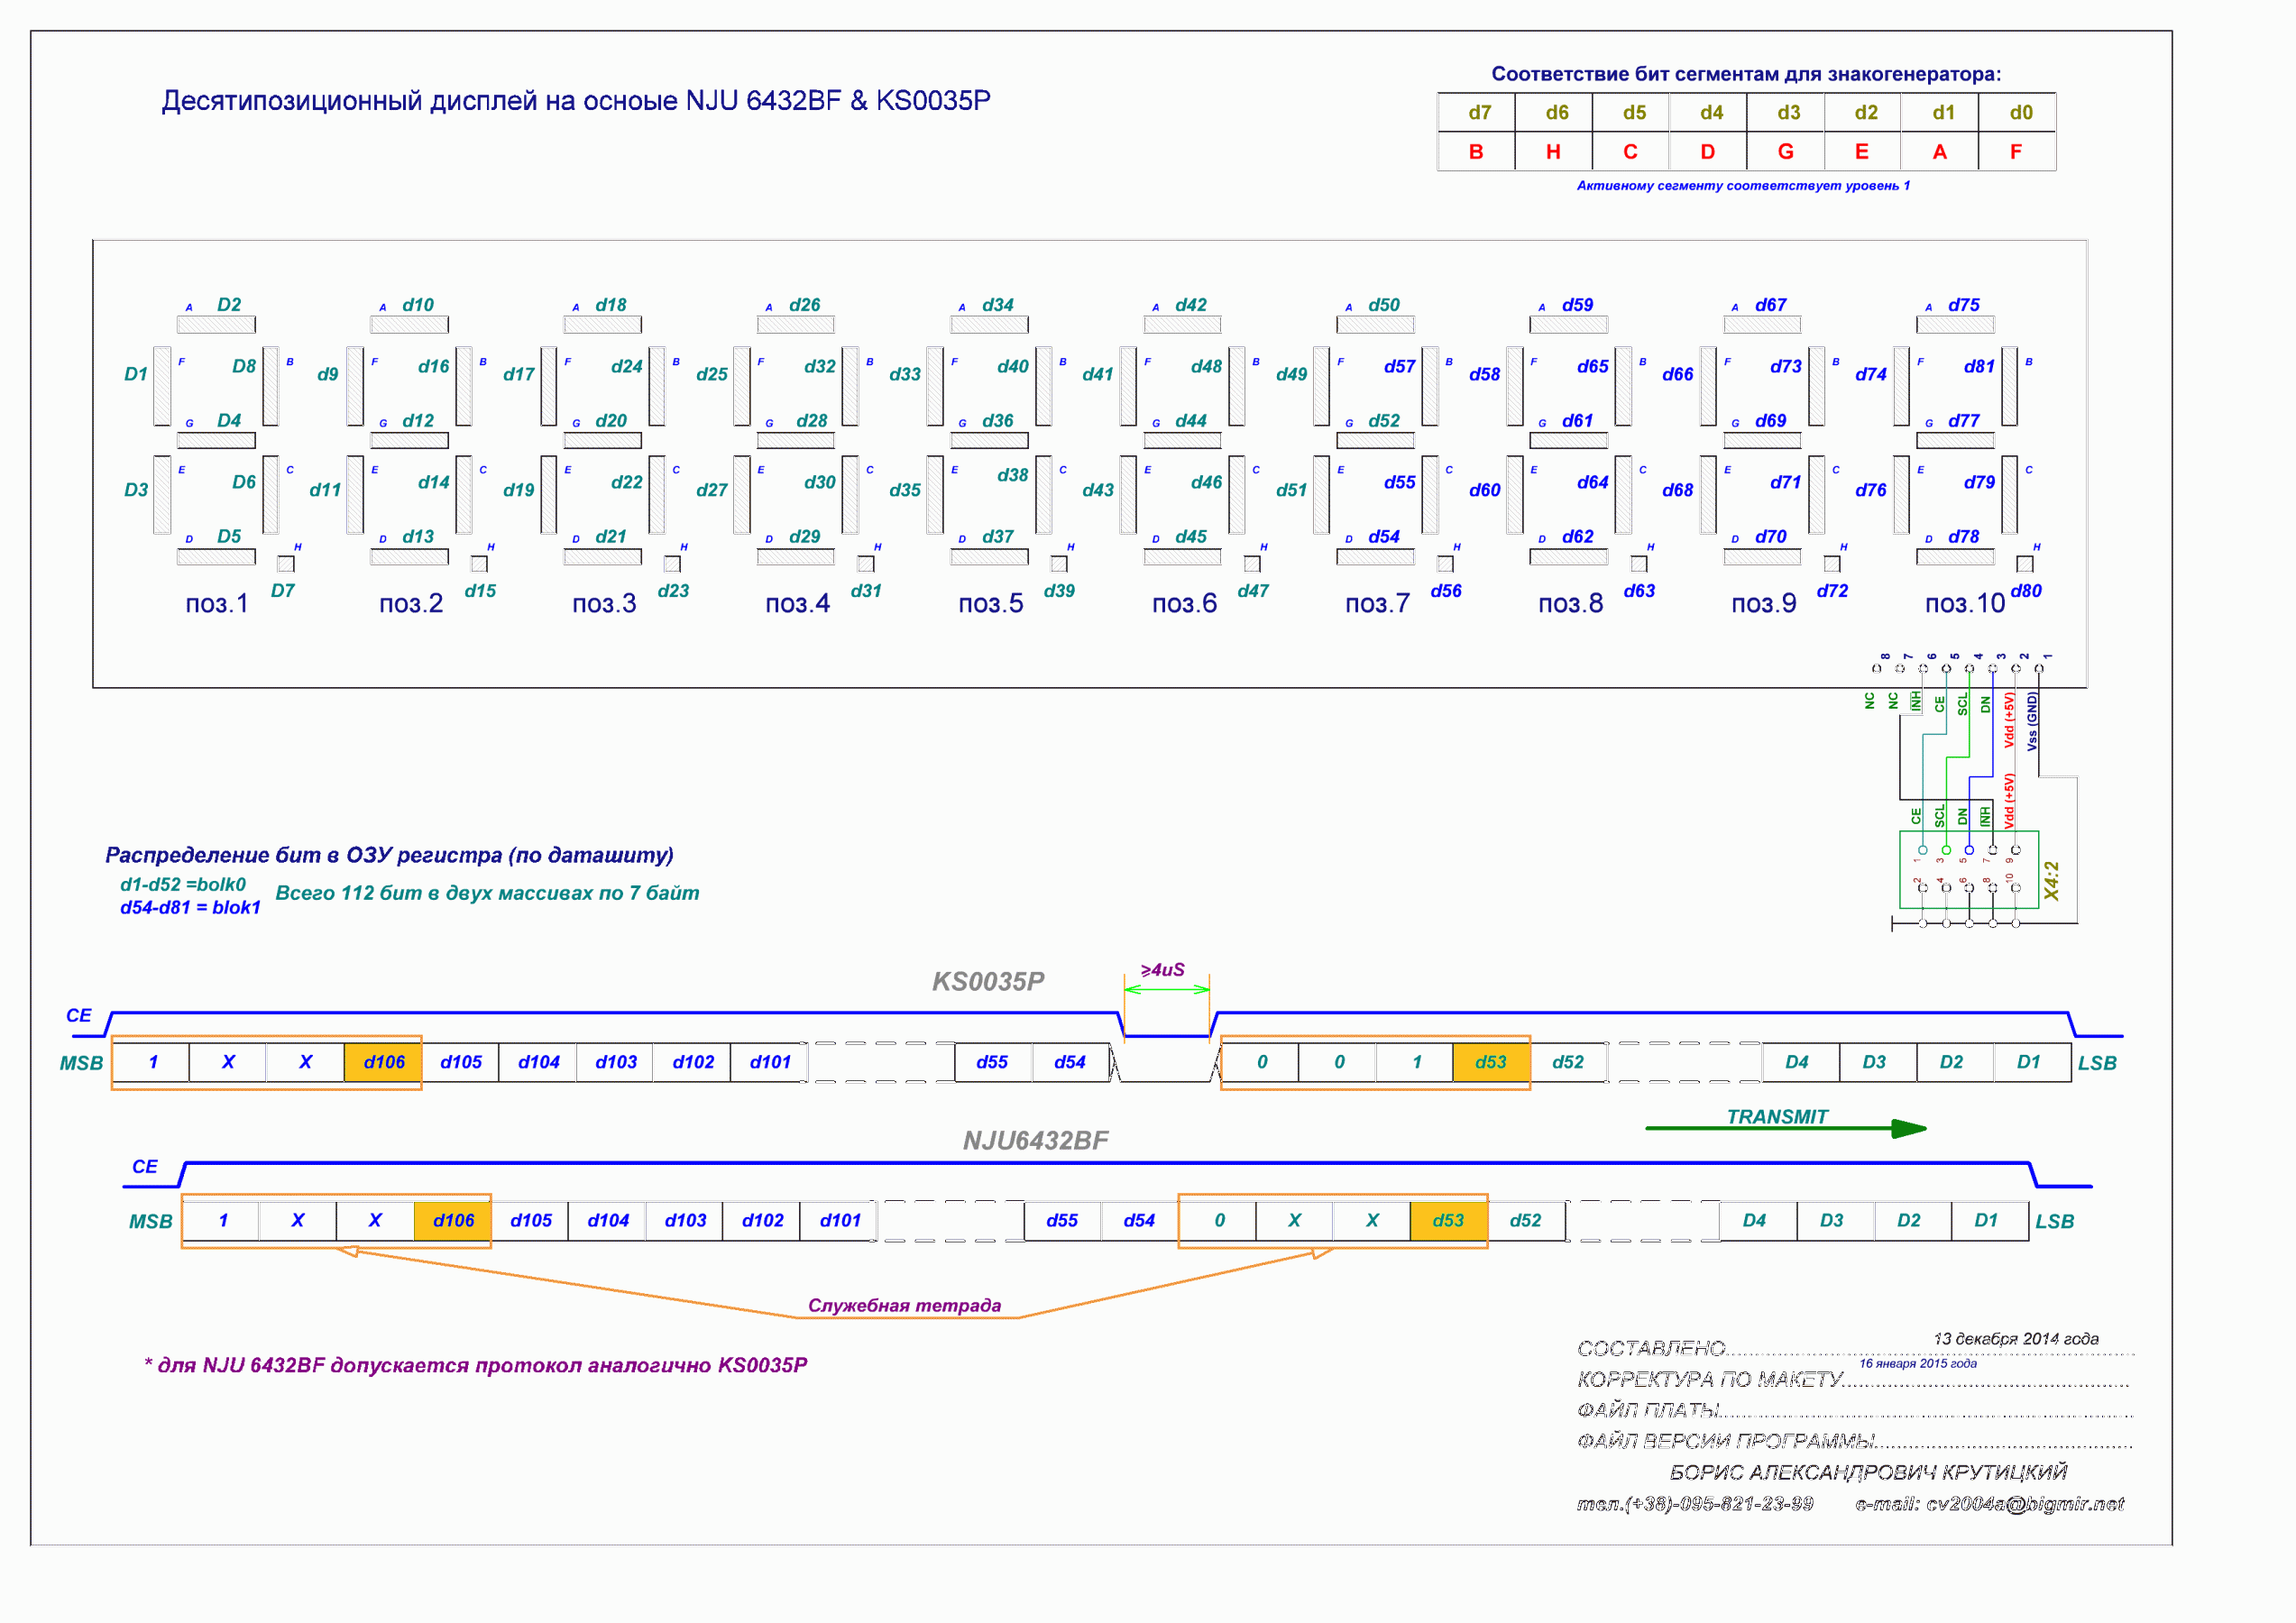Click the heading "Распределение бит в ОЗУ регистра (по даташиту)"

(x=389, y=855)
